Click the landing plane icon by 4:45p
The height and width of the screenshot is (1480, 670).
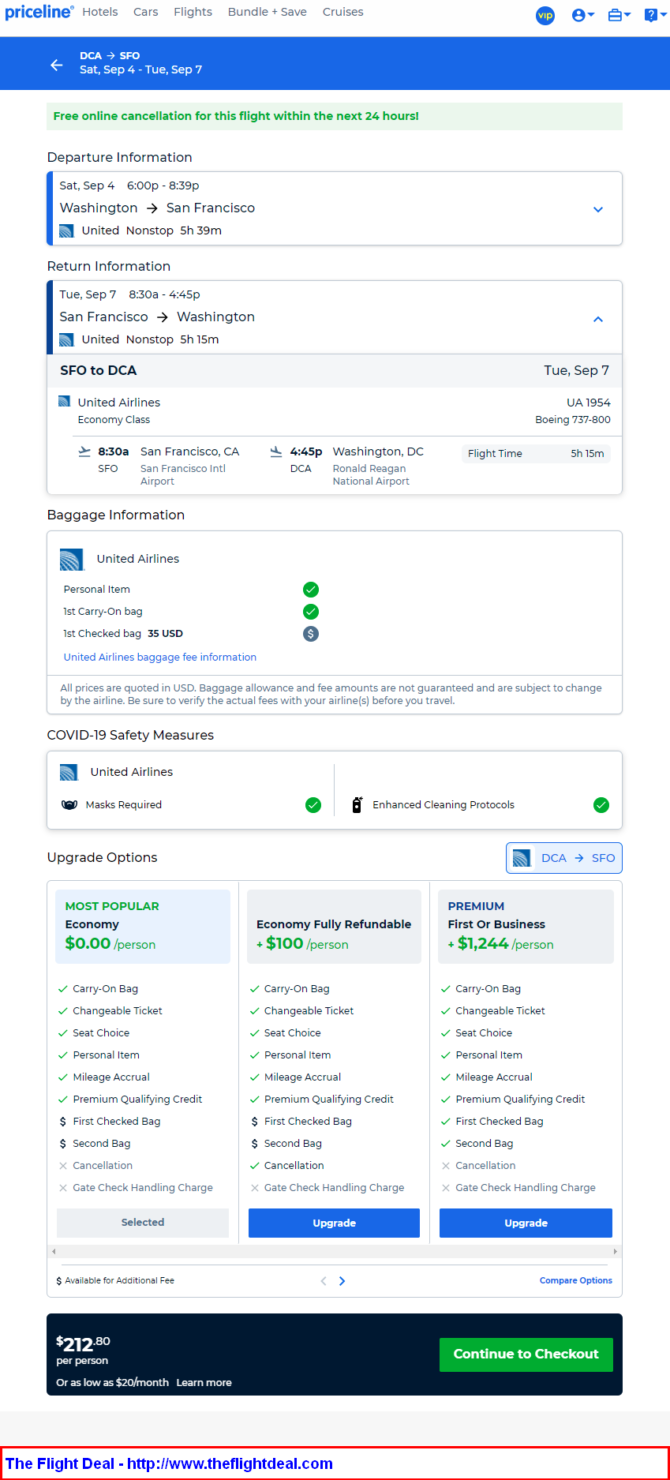click(x=276, y=452)
